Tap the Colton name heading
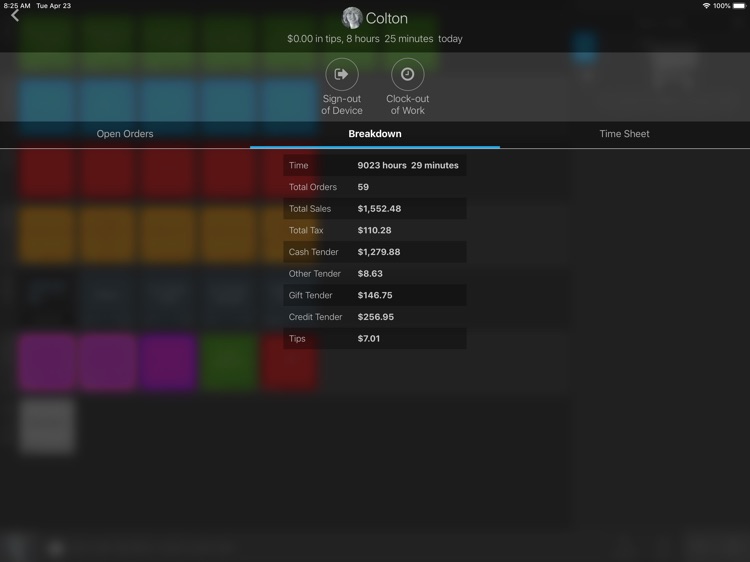Viewport: 750px width, 562px height. click(x=386, y=18)
